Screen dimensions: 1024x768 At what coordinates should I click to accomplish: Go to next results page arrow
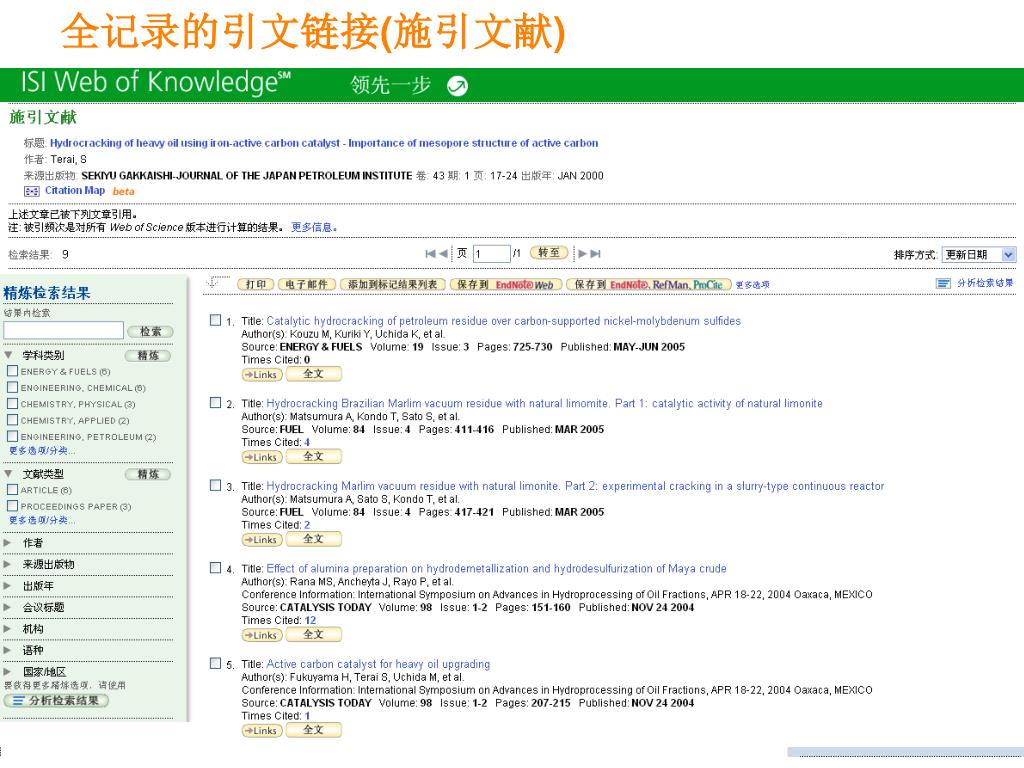coord(583,254)
